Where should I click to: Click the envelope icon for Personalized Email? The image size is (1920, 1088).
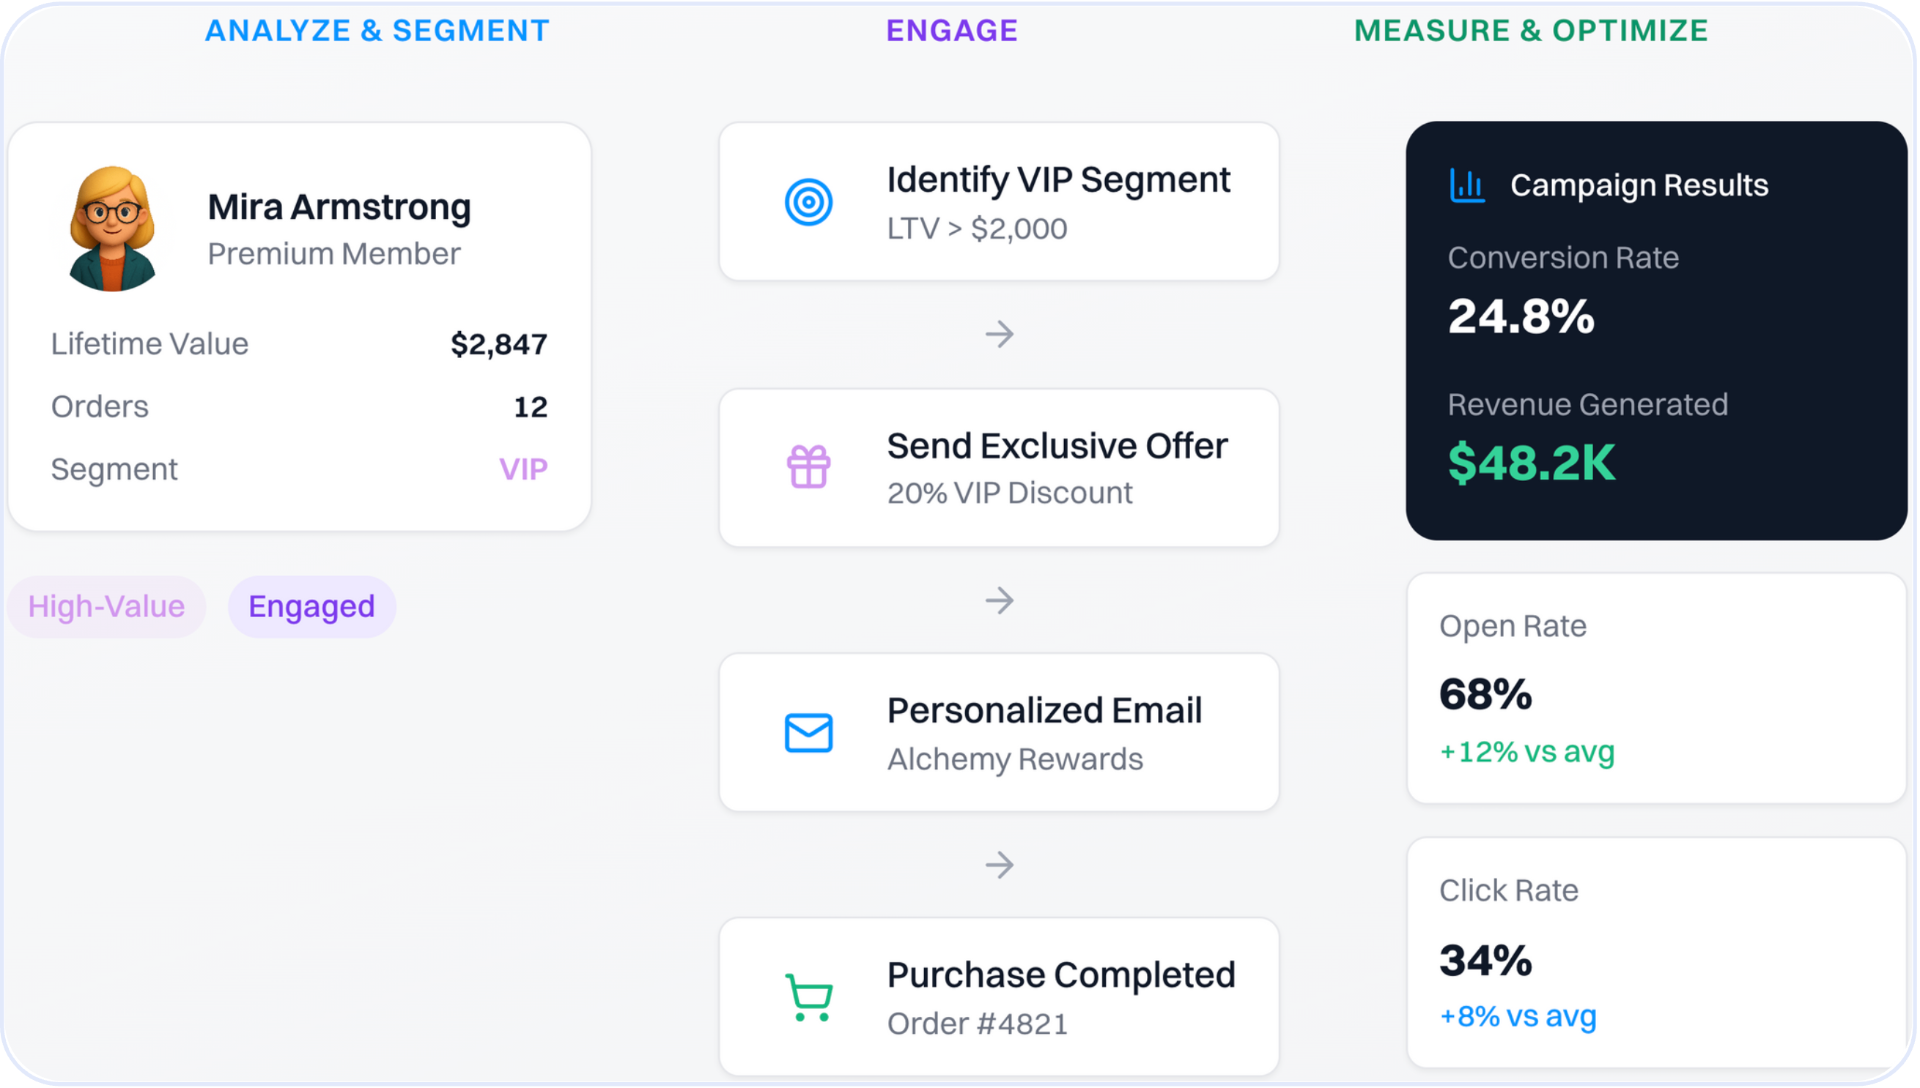(808, 733)
